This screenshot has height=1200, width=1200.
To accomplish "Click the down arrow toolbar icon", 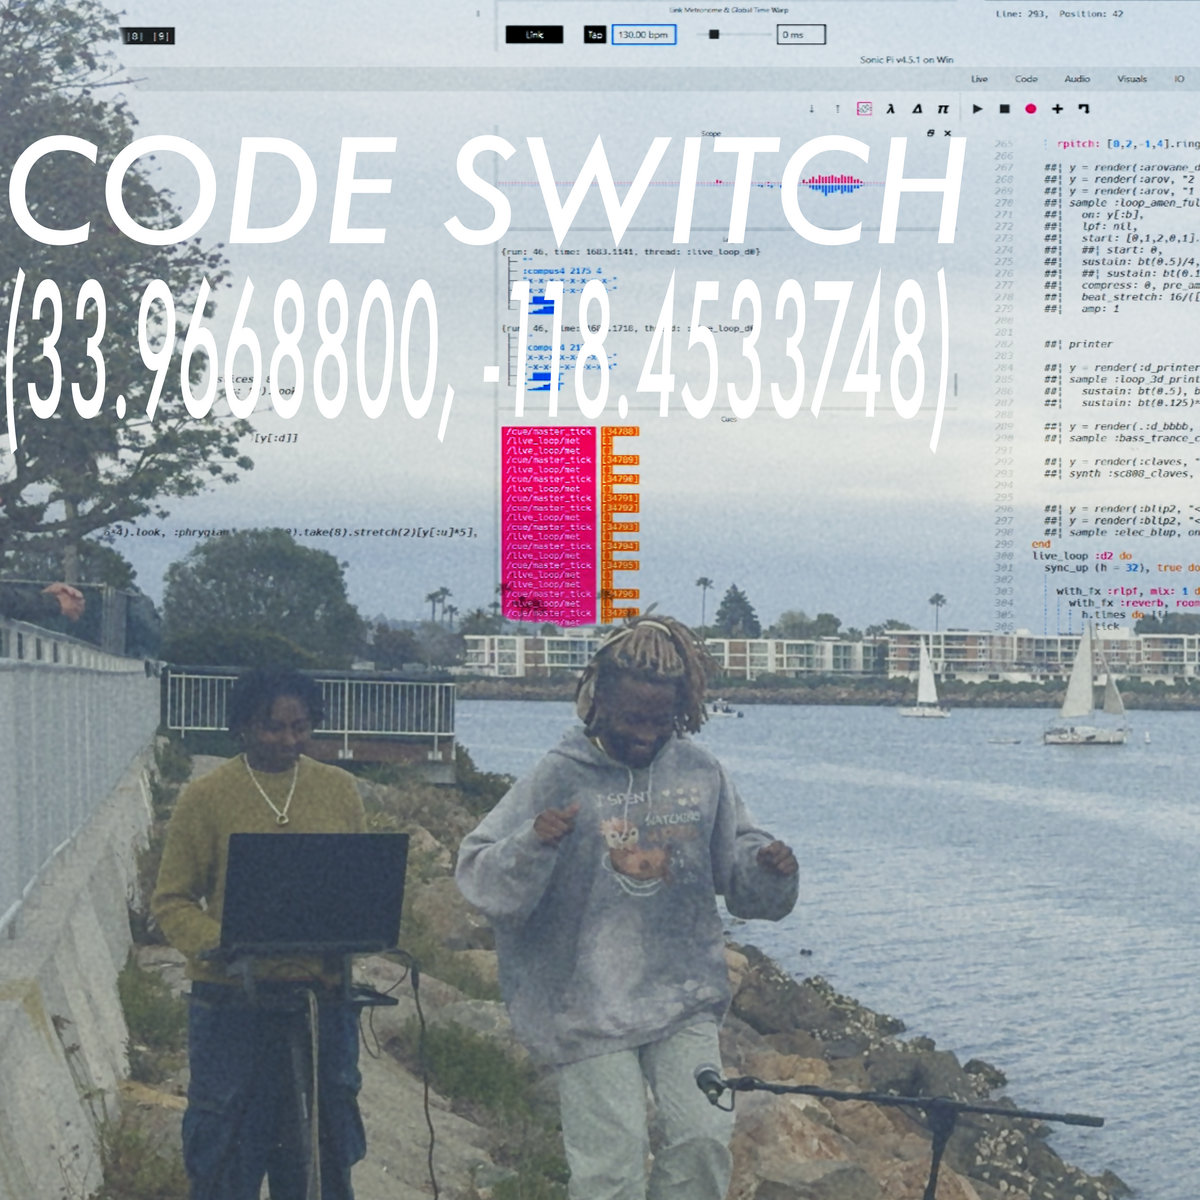I will coord(811,109).
